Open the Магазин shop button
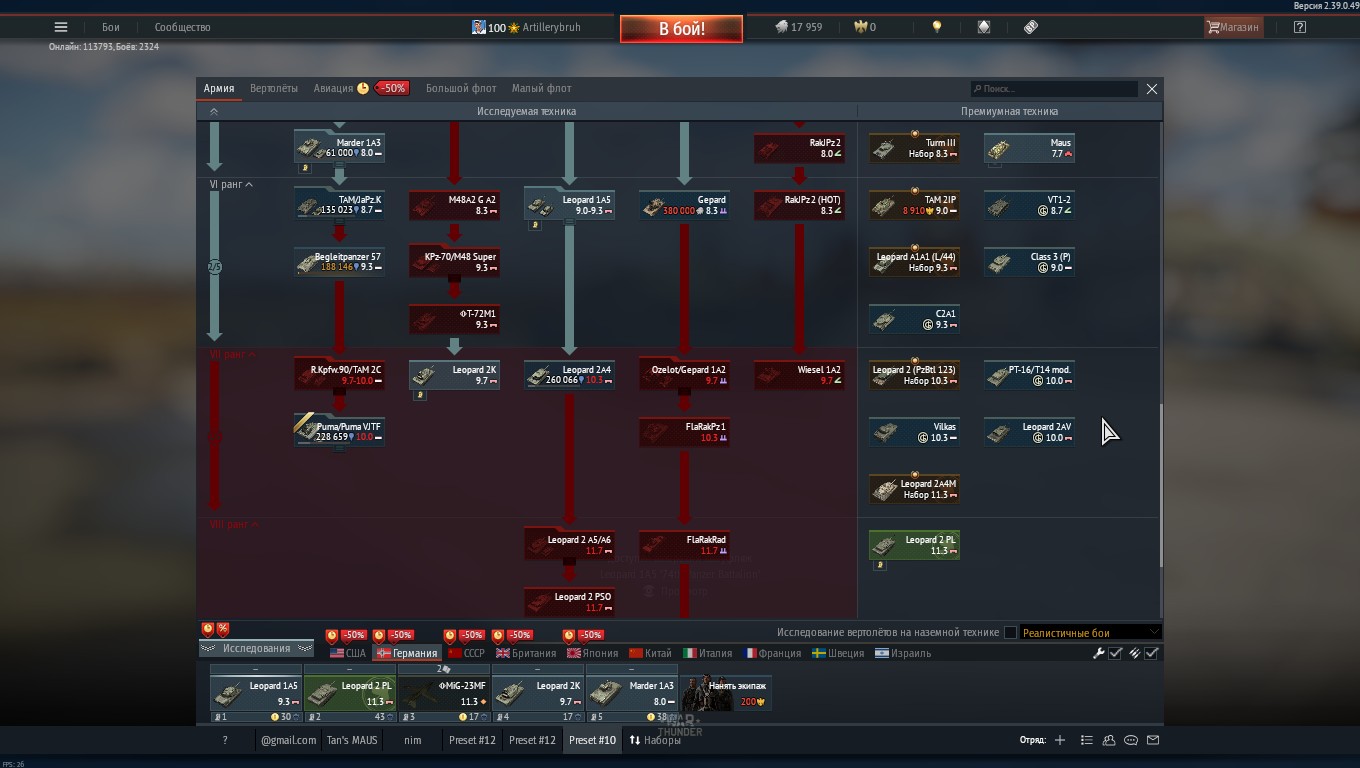The height and width of the screenshot is (768, 1360). [x=1233, y=27]
